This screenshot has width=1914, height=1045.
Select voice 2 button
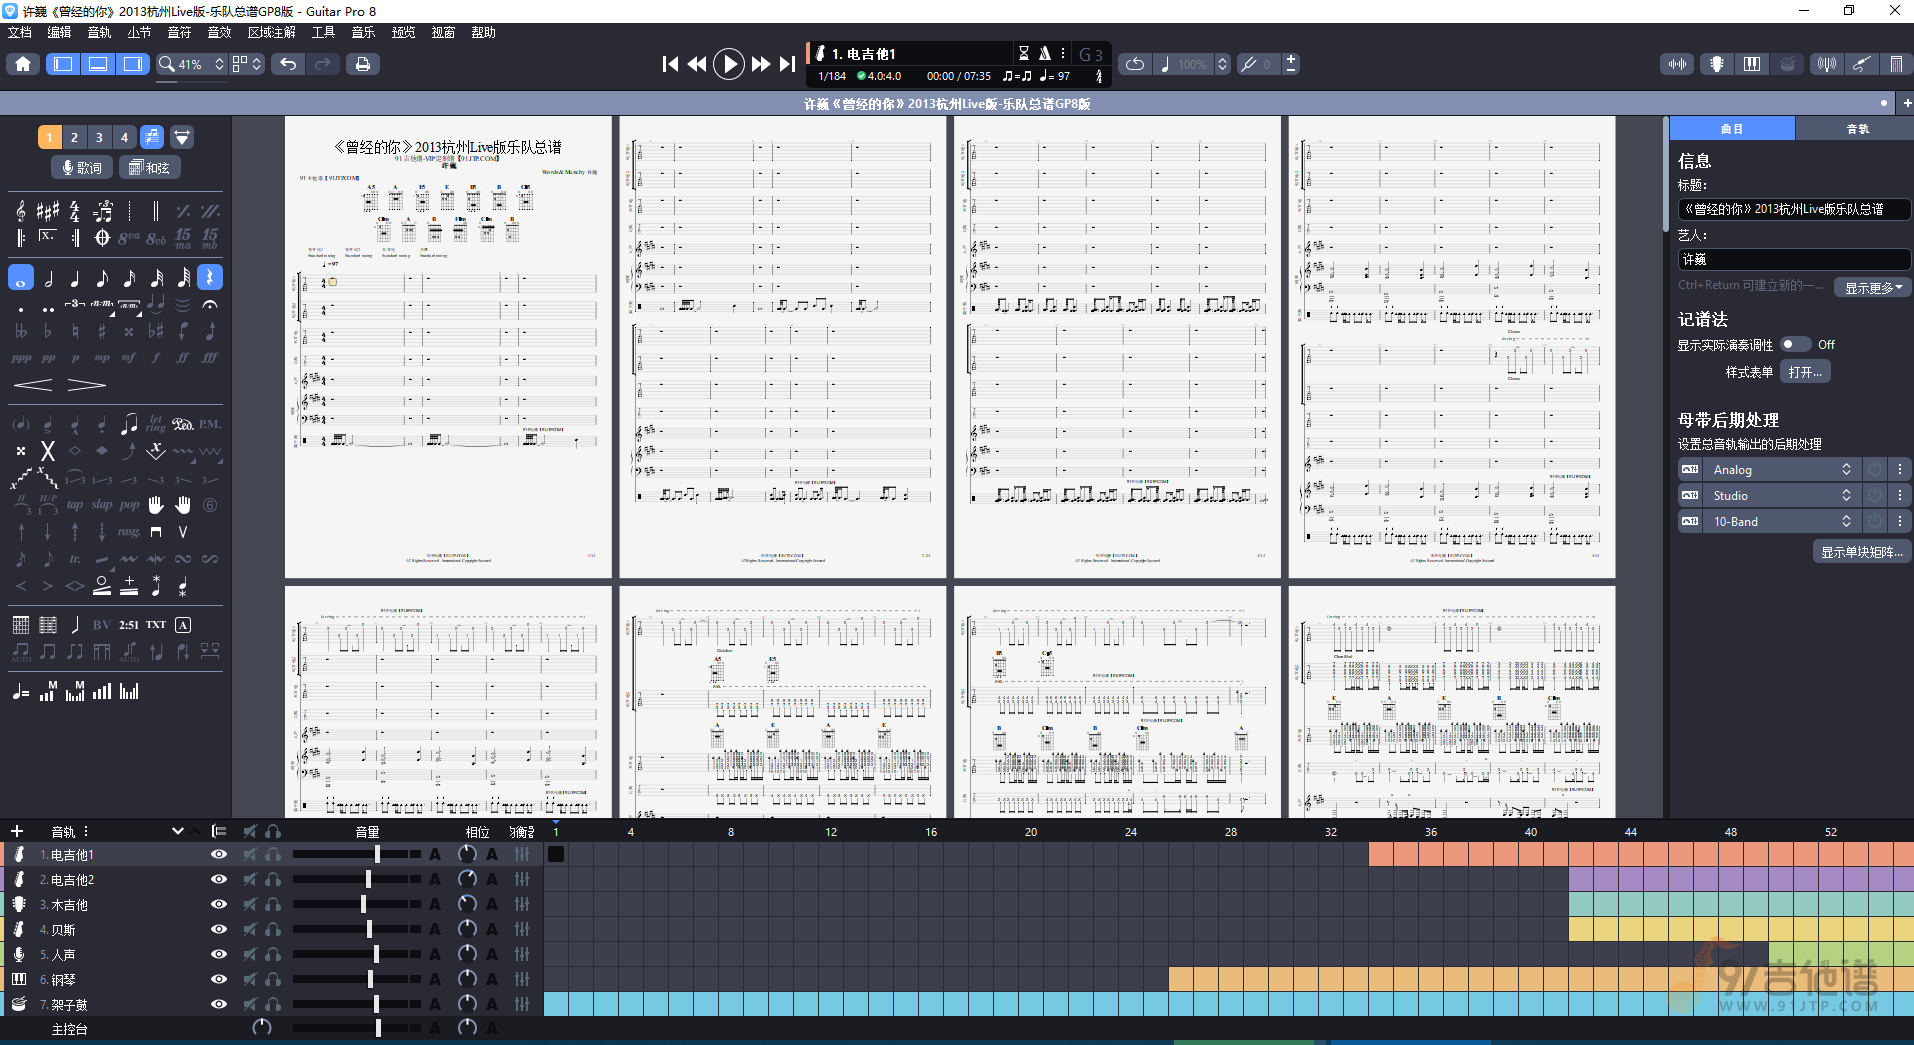coord(74,137)
